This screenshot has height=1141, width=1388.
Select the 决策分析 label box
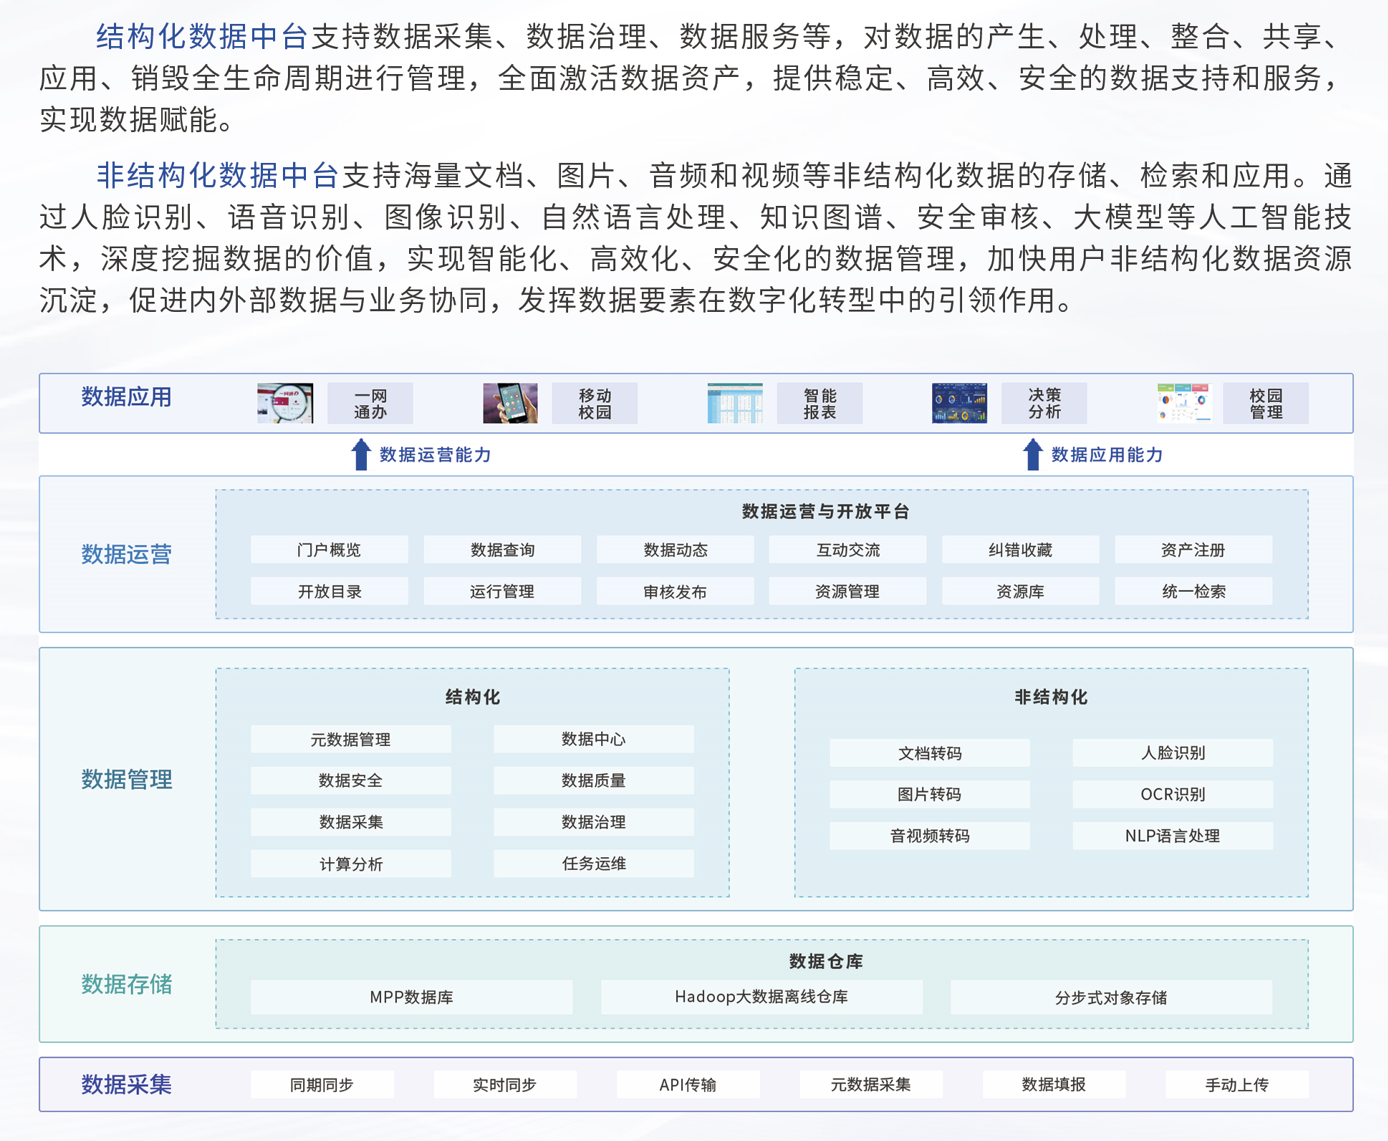1044,403
